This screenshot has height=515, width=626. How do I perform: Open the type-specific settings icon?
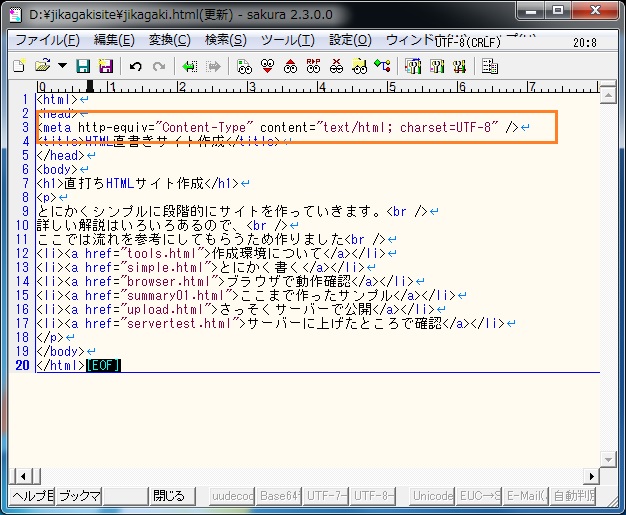437,66
